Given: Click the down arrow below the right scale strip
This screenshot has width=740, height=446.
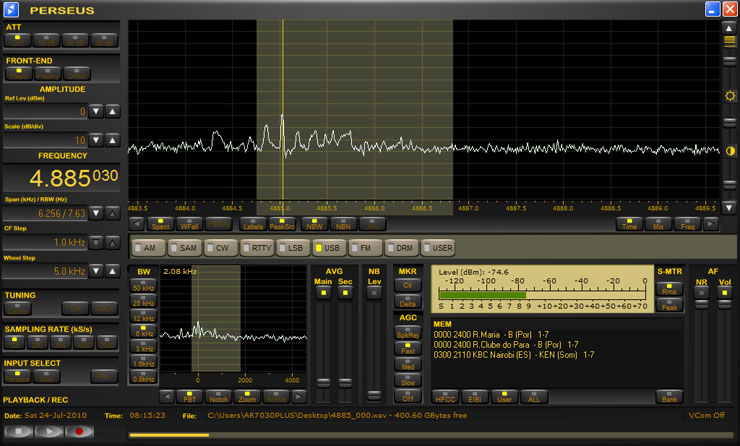Looking at the screenshot, I should [x=729, y=207].
